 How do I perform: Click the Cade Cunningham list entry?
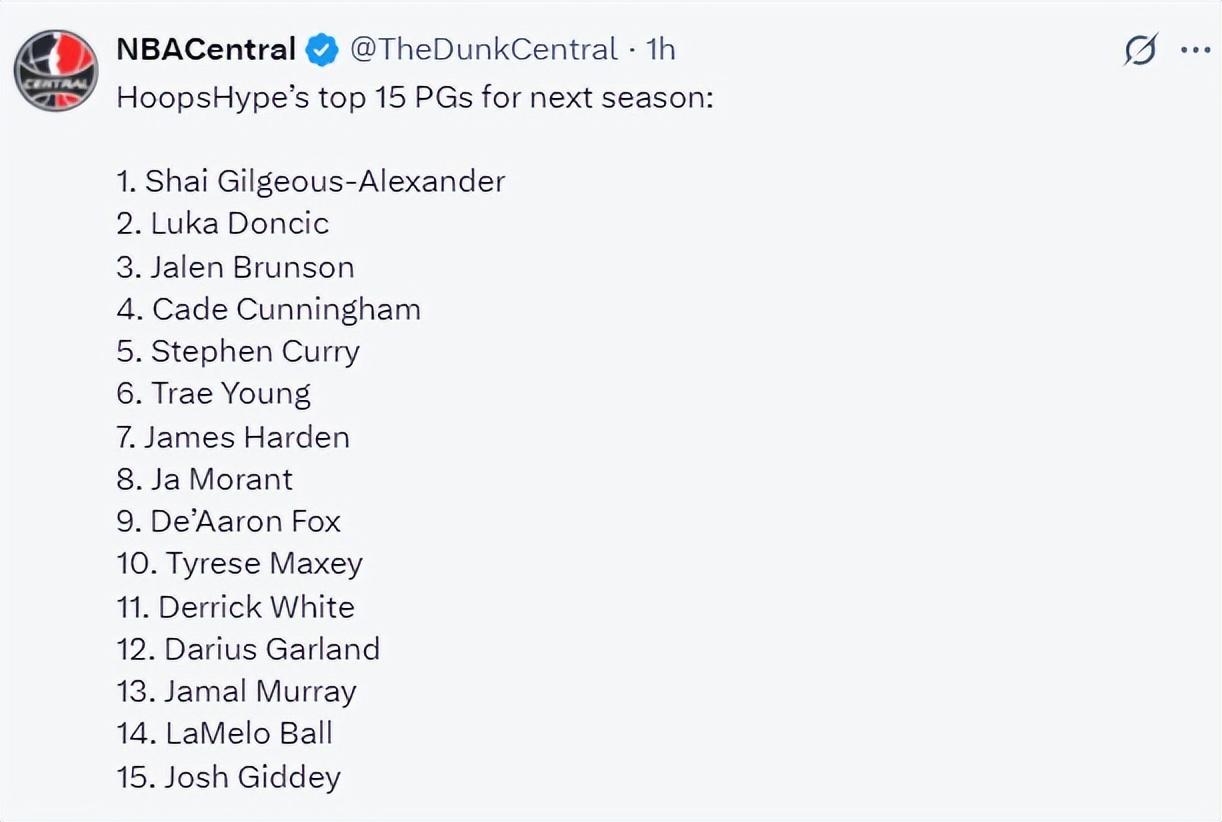coord(269,309)
